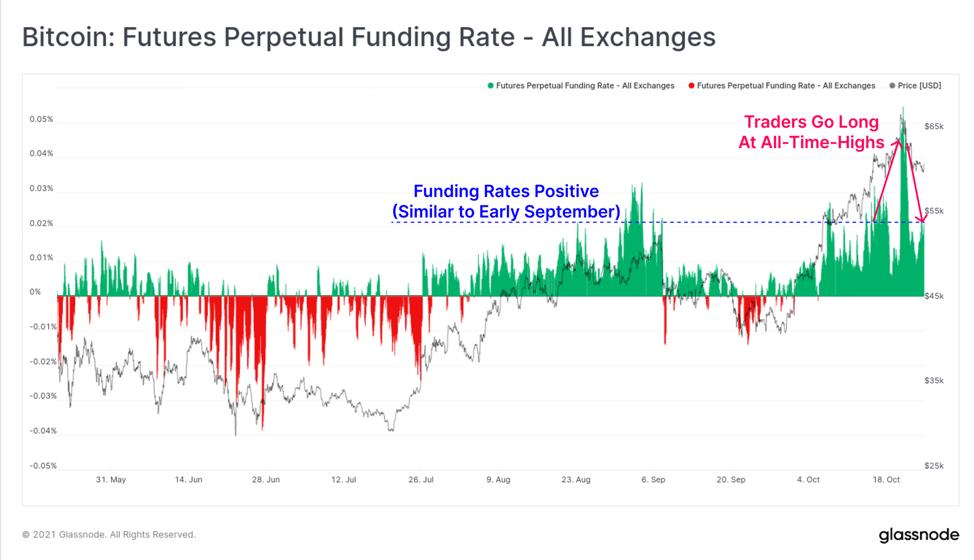Click the blue dashed threshold line
974x560 pixels.
(658, 222)
